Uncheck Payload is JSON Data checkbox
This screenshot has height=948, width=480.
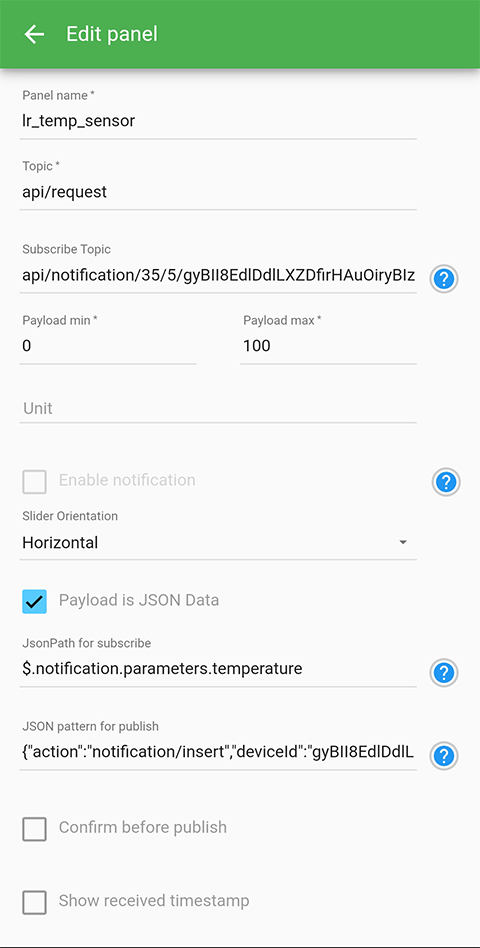click(x=34, y=602)
